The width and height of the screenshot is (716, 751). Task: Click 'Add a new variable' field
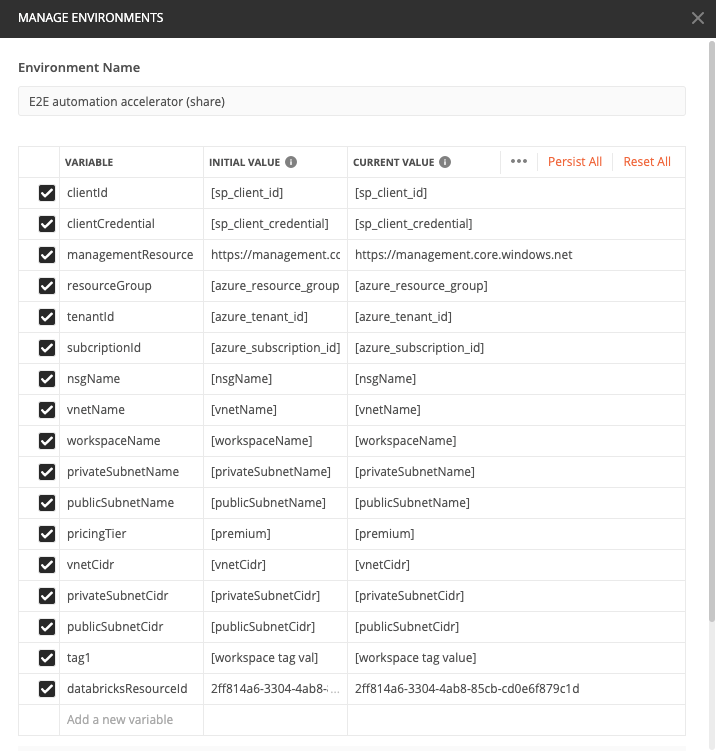pos(120,720)
